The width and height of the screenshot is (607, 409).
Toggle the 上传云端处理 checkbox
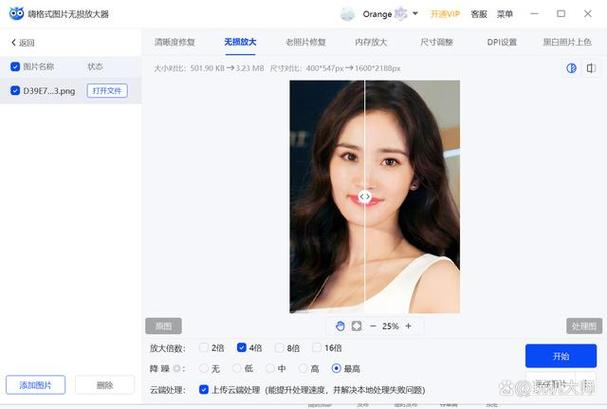pyautogui.click(x=204, y=389)
